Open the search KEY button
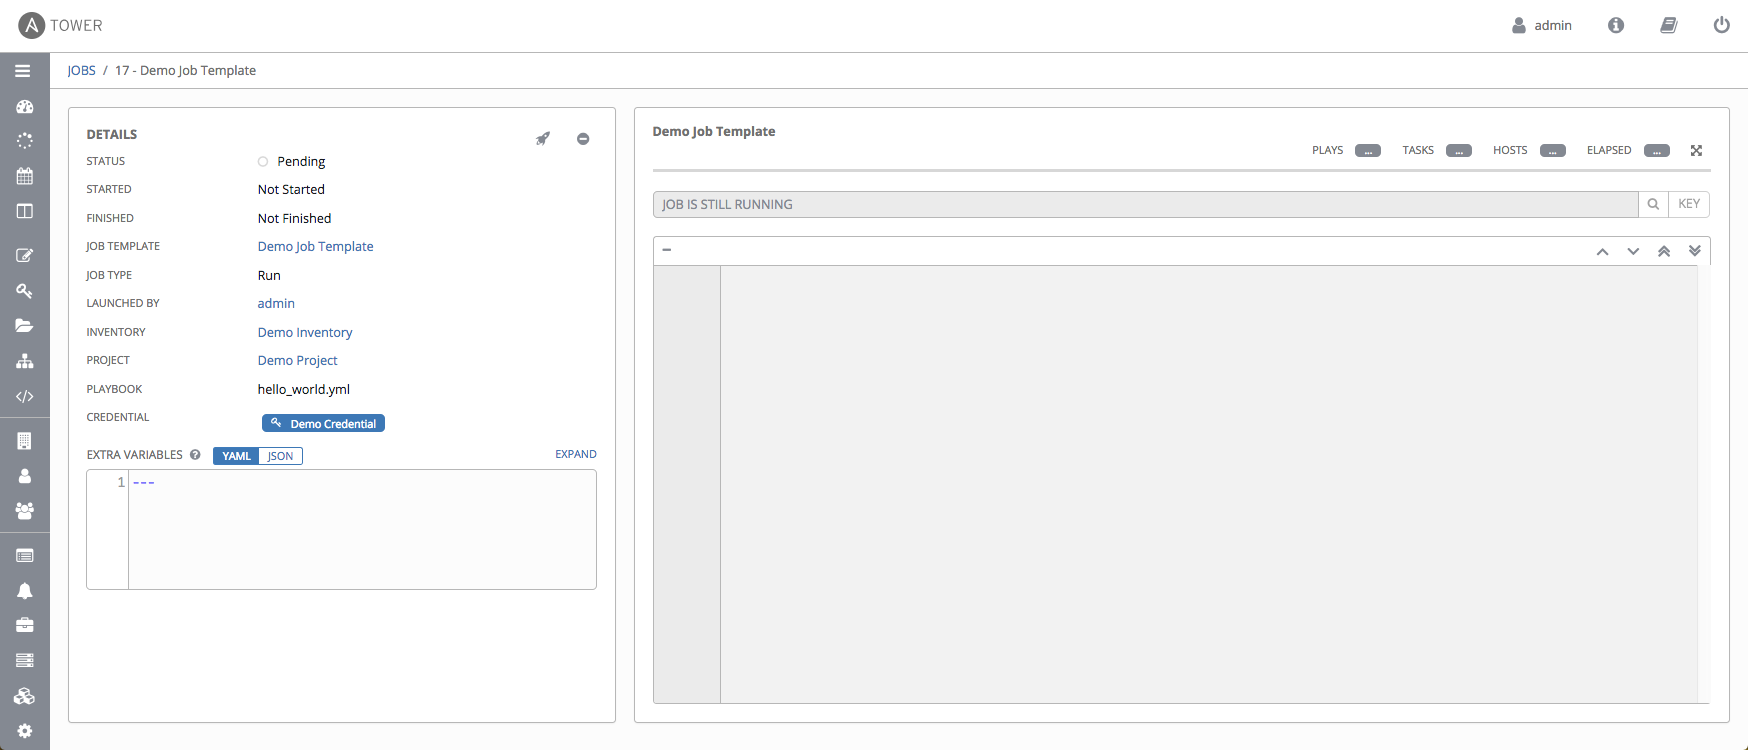Image resolution: width=1748 pixels, height=750 pixels. (x=1689, y=204)
